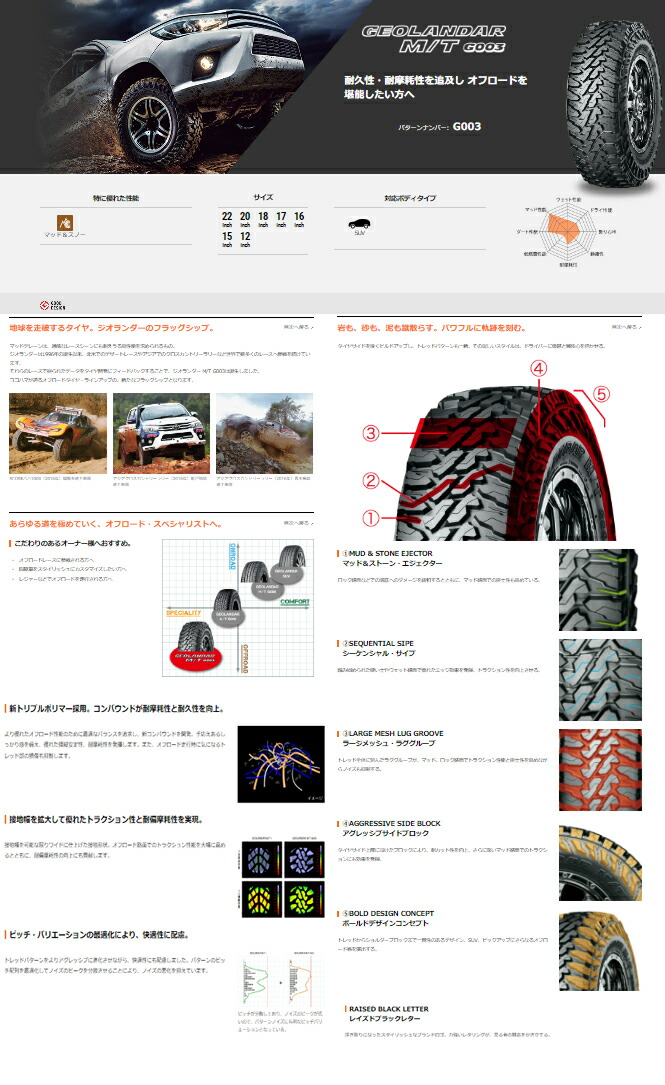
Task: Click heading こだわりのあるオーナー様へおすすめ
Action: pos(73,543)
